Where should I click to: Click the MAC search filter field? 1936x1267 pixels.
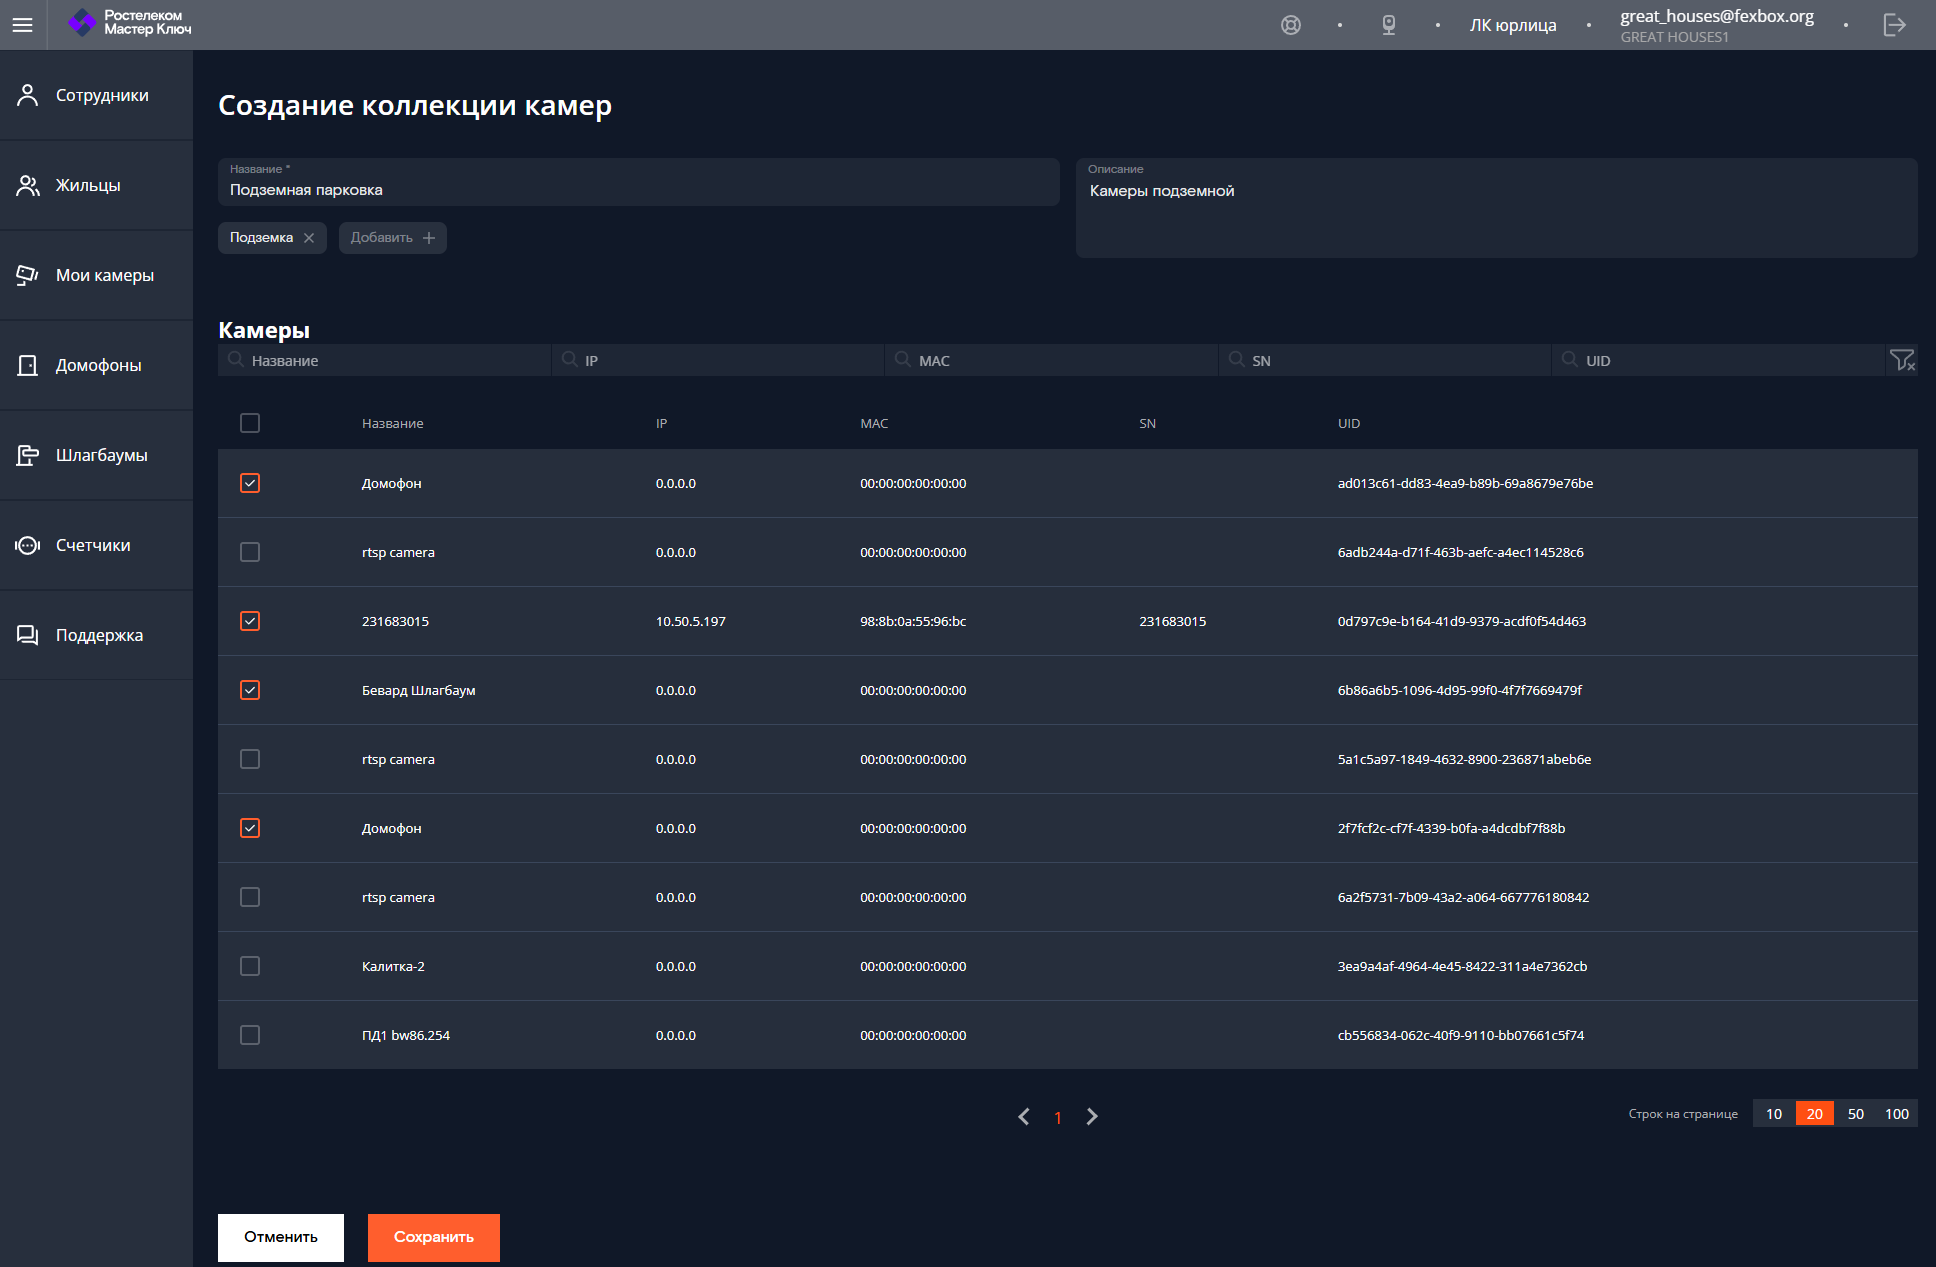[1051, 360]
